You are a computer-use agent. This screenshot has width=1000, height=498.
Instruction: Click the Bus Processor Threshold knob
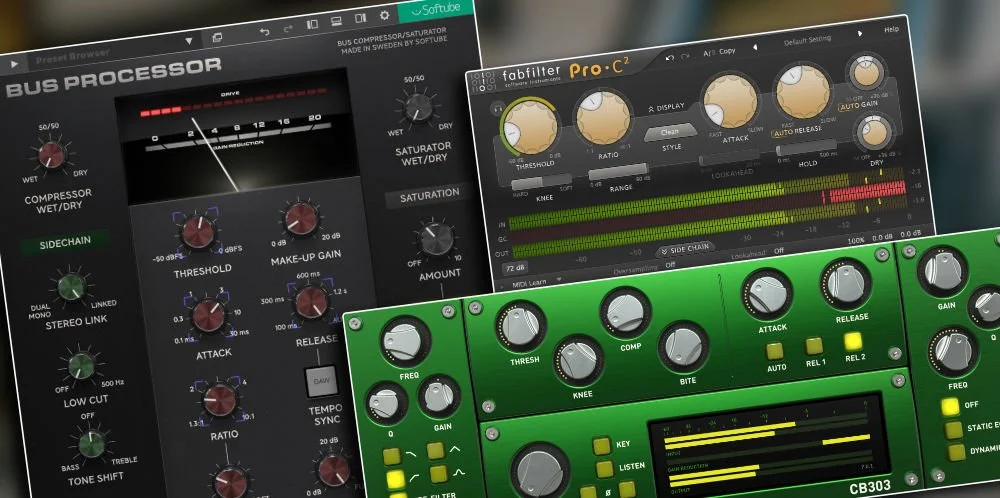pos(198,231)
